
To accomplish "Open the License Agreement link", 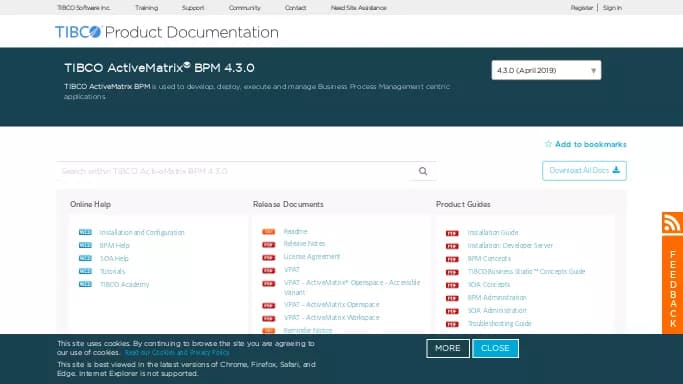I will click(x=311, y=257).
